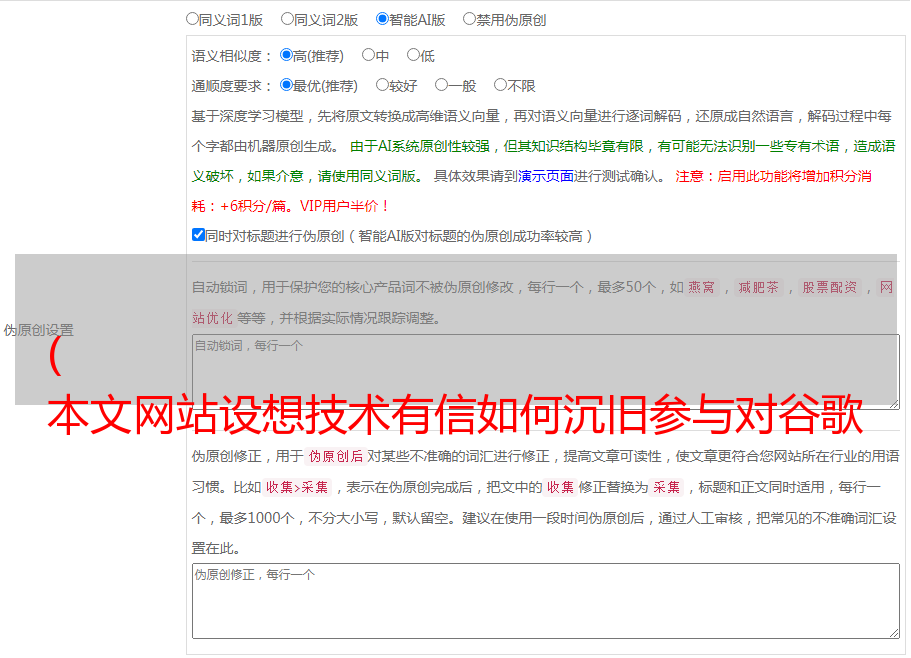Click the red 注意 warning text
Image resolution: width=911 pixels, height=658 pixels.
pyautogui.click(x=532, y=191)
